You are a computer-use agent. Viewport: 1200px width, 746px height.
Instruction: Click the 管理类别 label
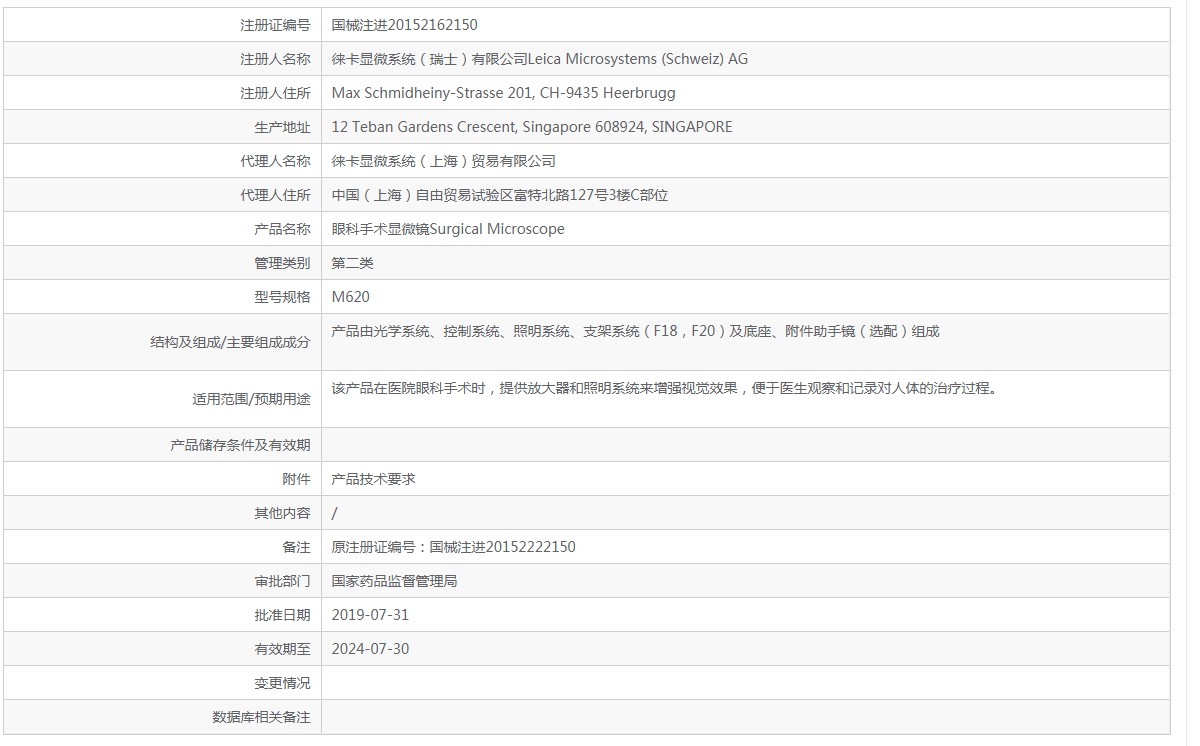[282, 263]
